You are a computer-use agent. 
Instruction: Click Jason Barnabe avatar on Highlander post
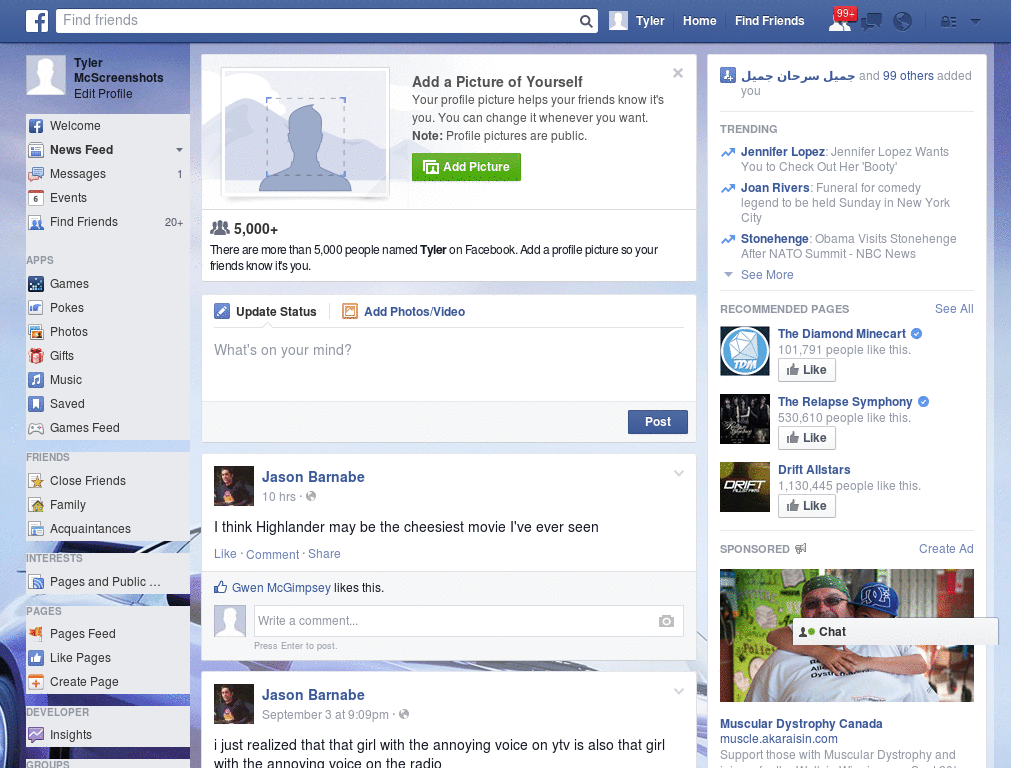coord(234,486)
